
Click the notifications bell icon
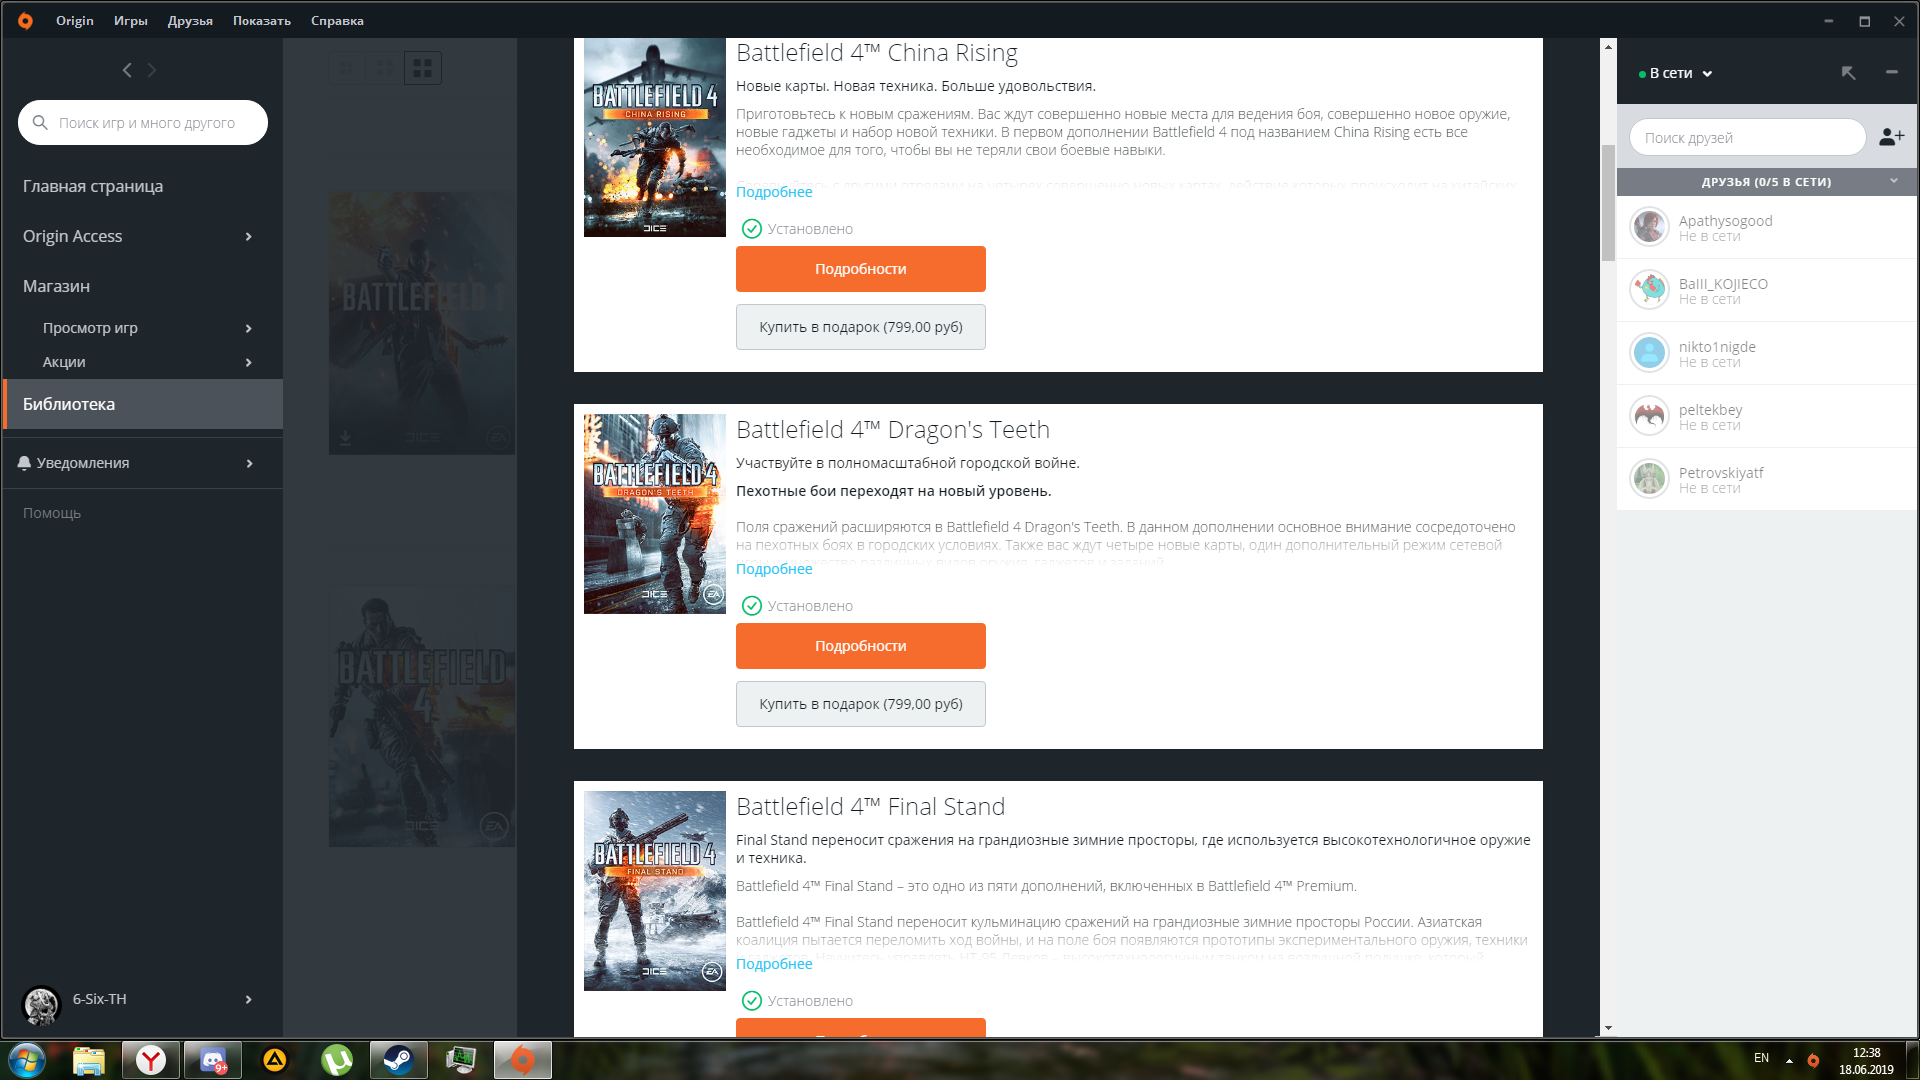click(x=24, y=463)
